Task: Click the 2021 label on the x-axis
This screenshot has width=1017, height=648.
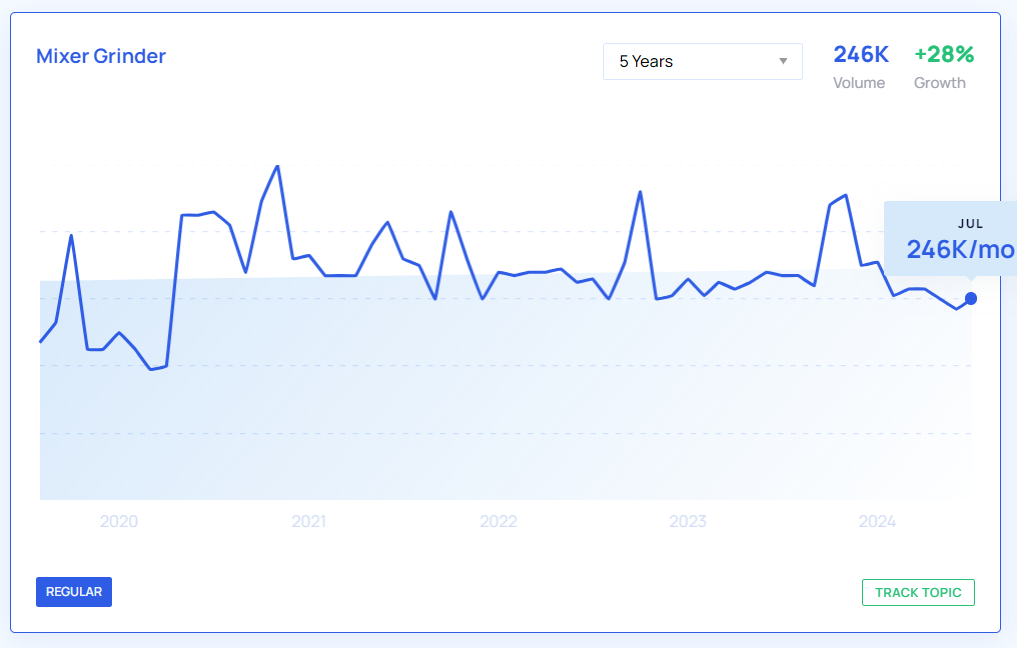Action: 308,521
